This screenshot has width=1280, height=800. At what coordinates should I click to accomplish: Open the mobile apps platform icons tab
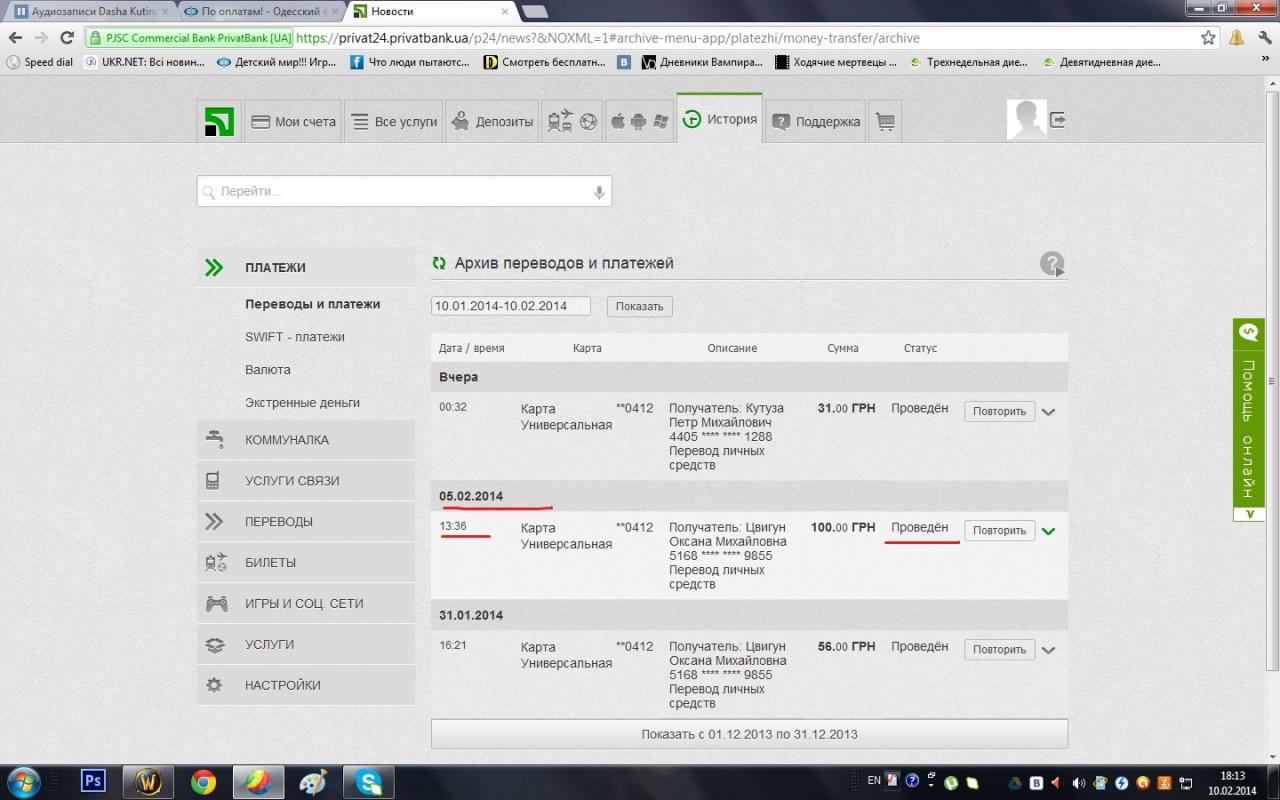(x=639, y=121)
